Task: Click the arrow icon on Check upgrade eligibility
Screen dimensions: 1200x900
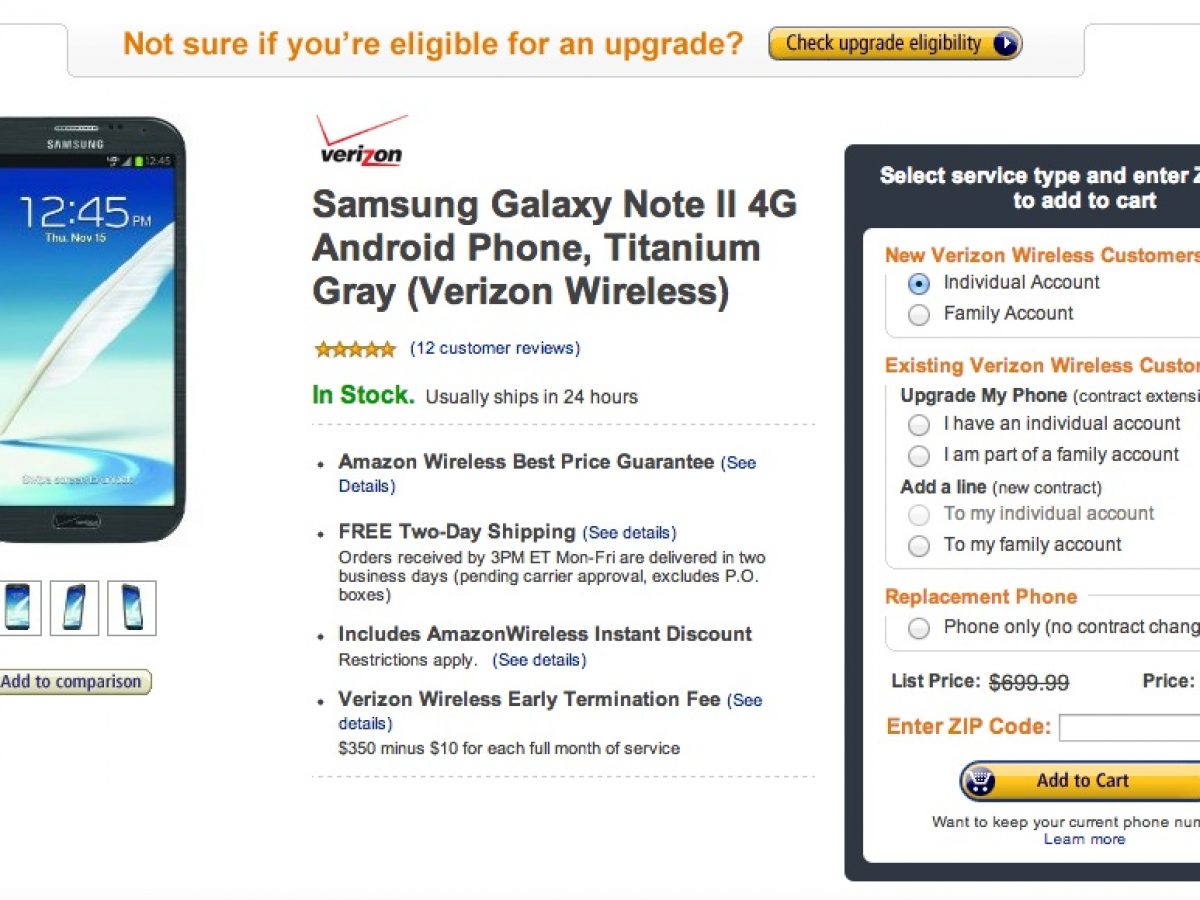Action: (1004, 44)
